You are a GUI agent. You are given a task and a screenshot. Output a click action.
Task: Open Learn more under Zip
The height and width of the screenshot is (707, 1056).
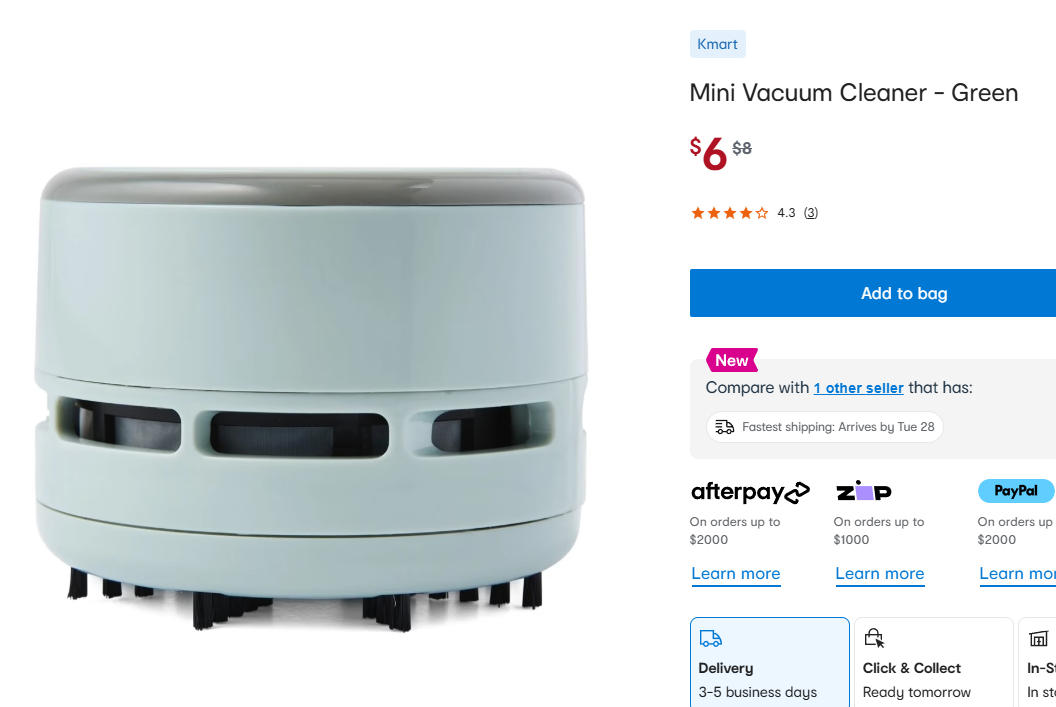880,574
